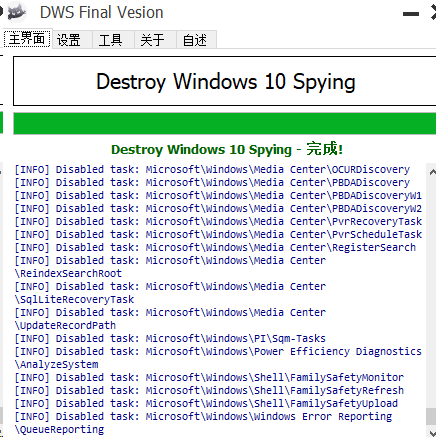The height and width of the screenshot is (437, 436).
Task: Click the DWS cat app icon
Action: click(17, 12)
